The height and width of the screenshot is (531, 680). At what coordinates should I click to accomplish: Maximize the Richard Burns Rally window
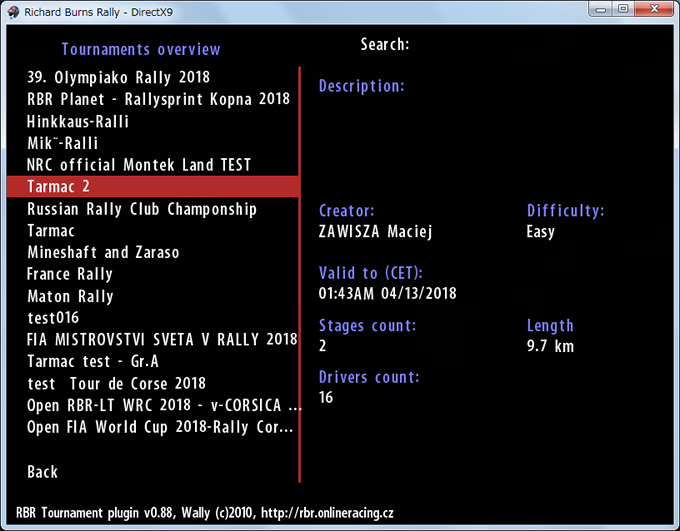623,9
